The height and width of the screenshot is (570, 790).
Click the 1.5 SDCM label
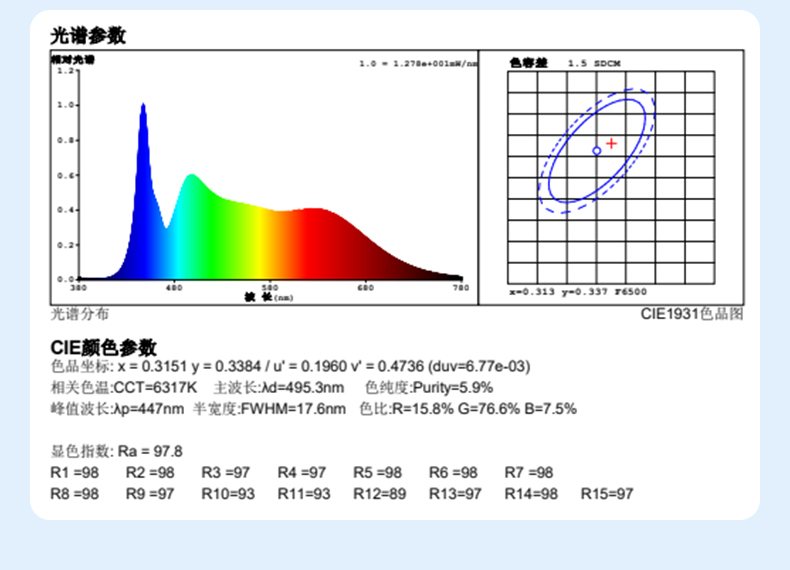pyautogui.click(x=594, y=63)
